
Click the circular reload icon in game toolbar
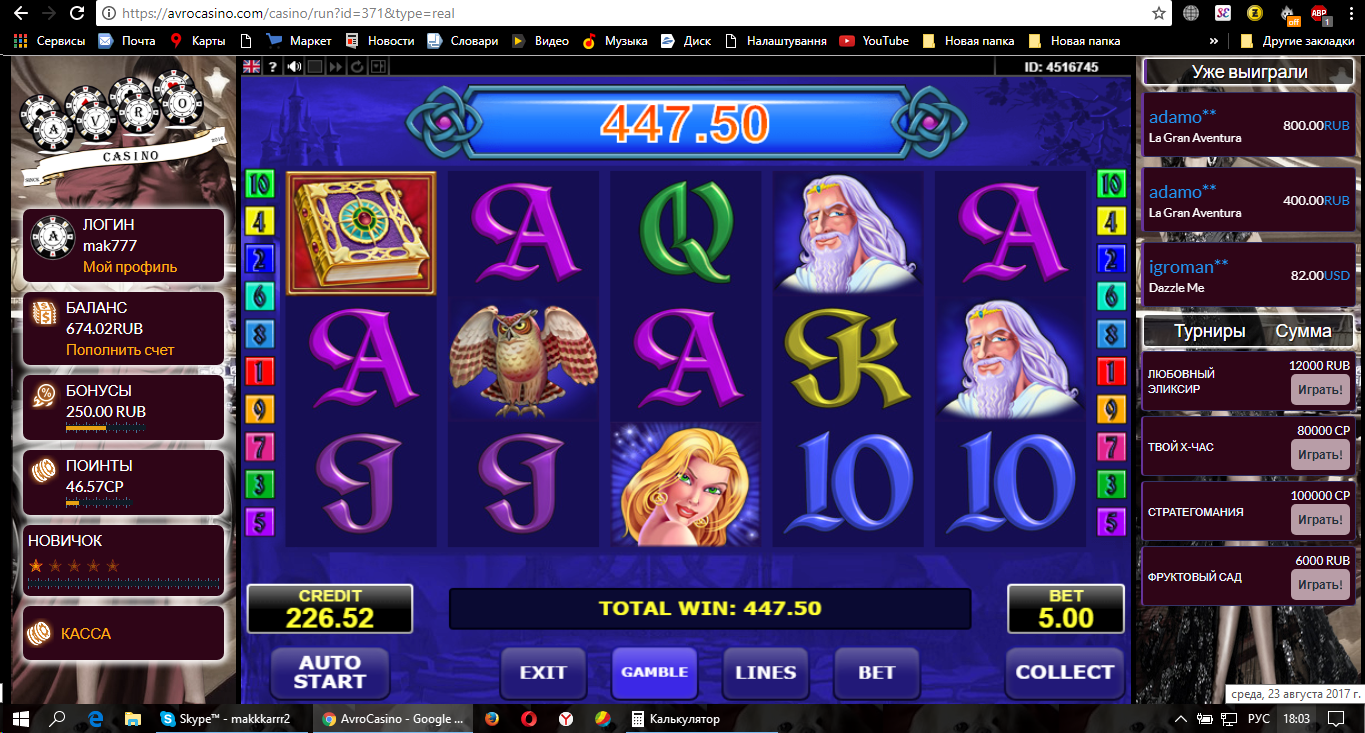tap(357, 67)
